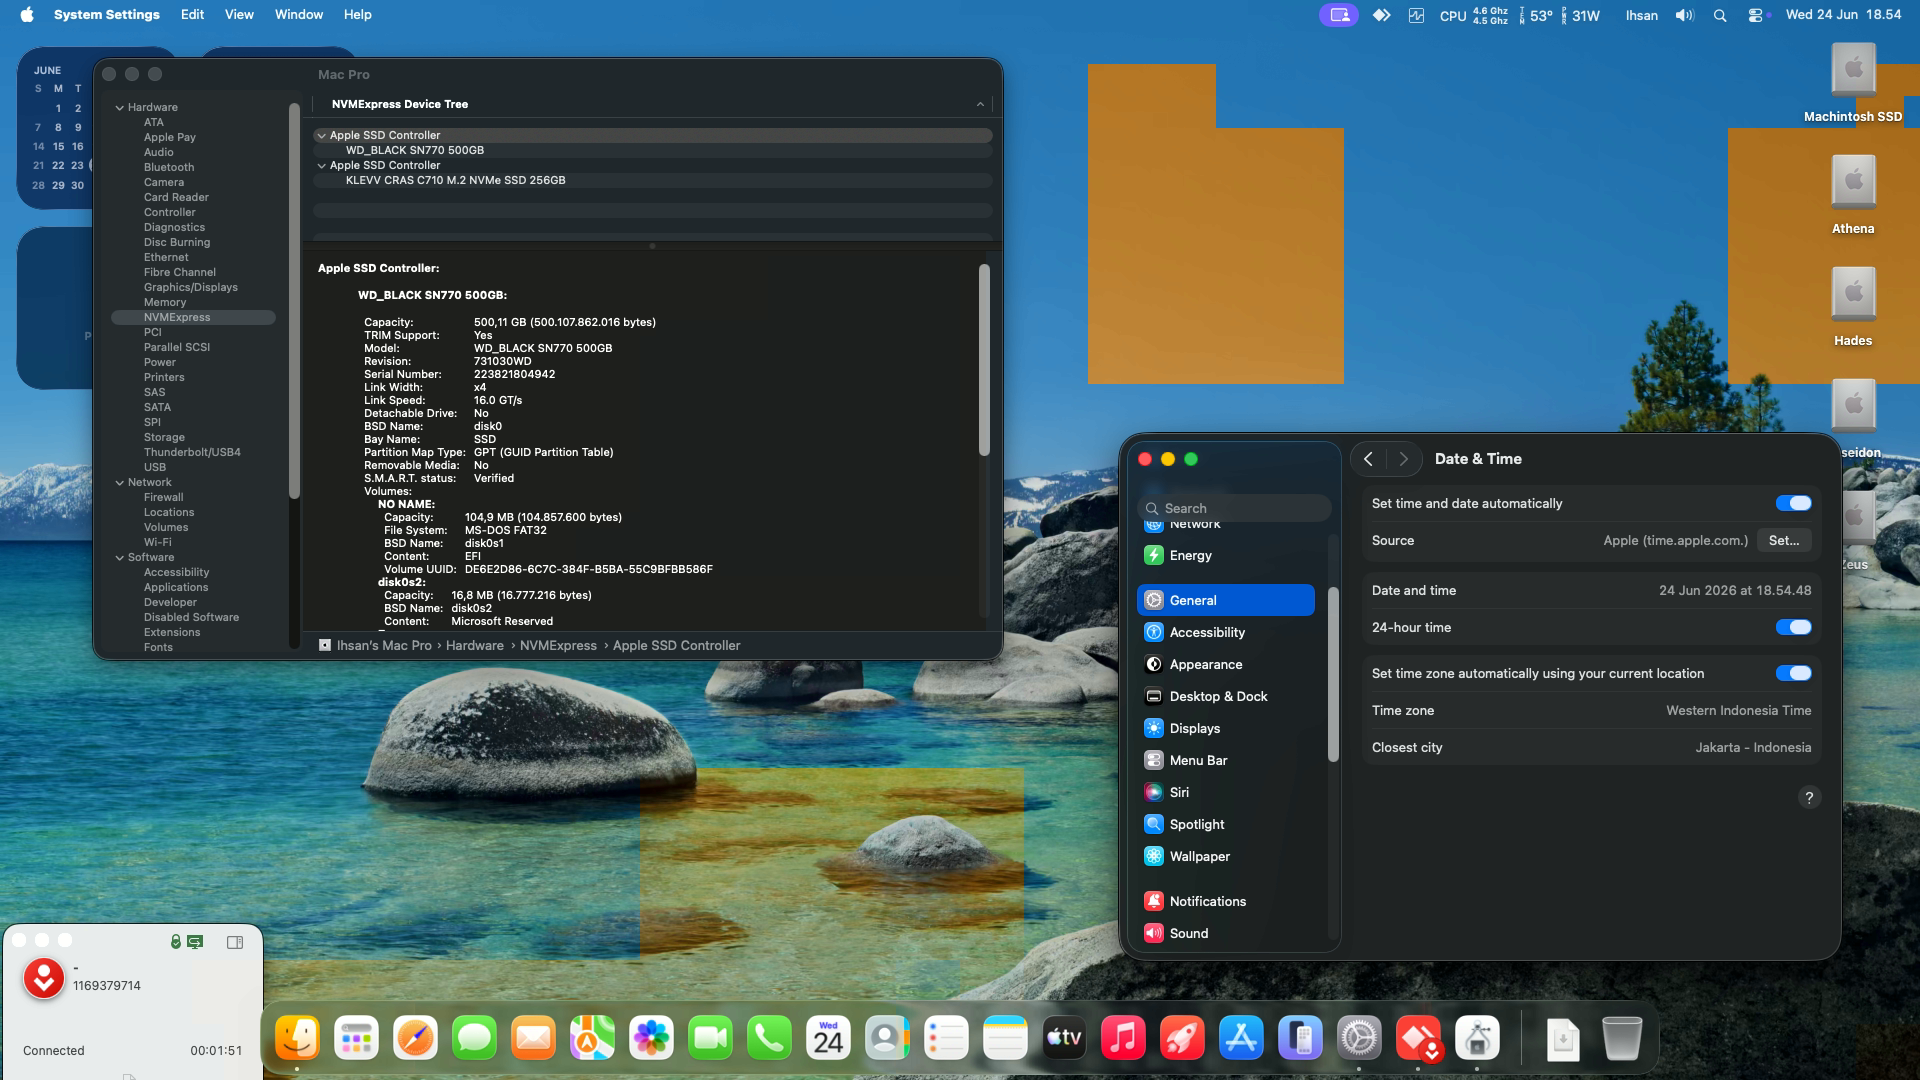Click the Help question mark button
The height and width of the screenshot is (1080, 1920).
coord(1809,798)
